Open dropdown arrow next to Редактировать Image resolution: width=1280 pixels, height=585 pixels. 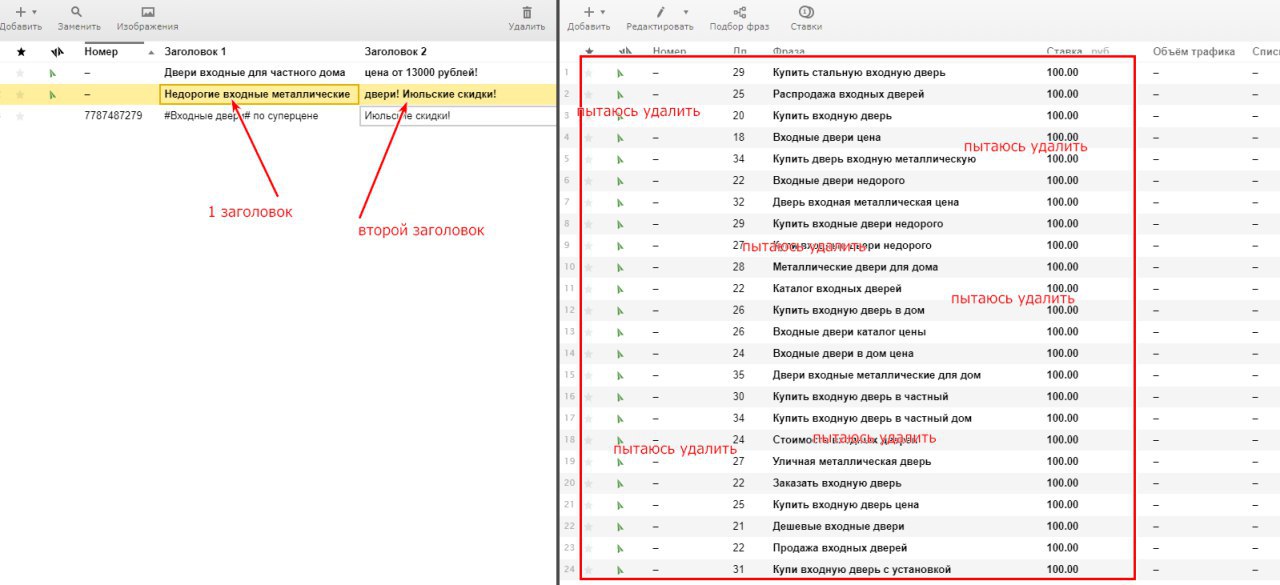[685, 12]
